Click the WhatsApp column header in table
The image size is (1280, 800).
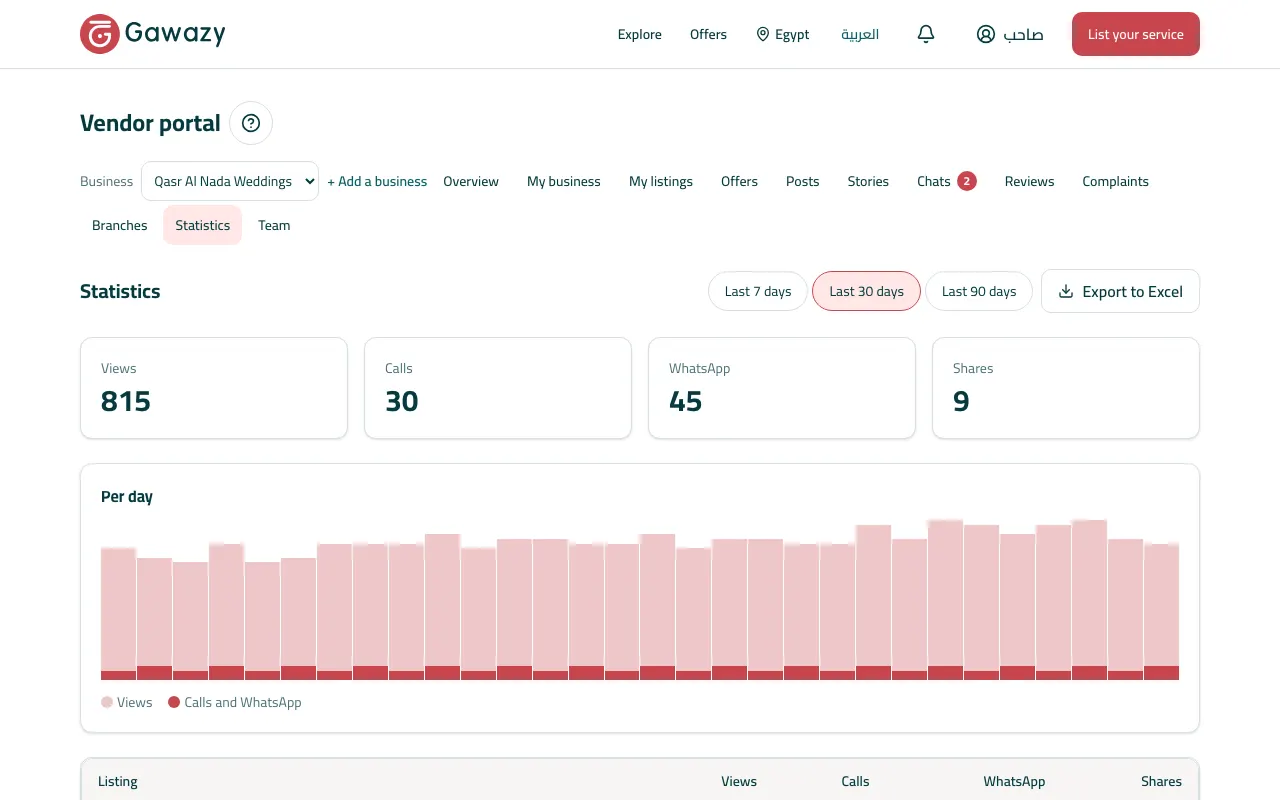pyautogui.click(x=1014, y=781)
